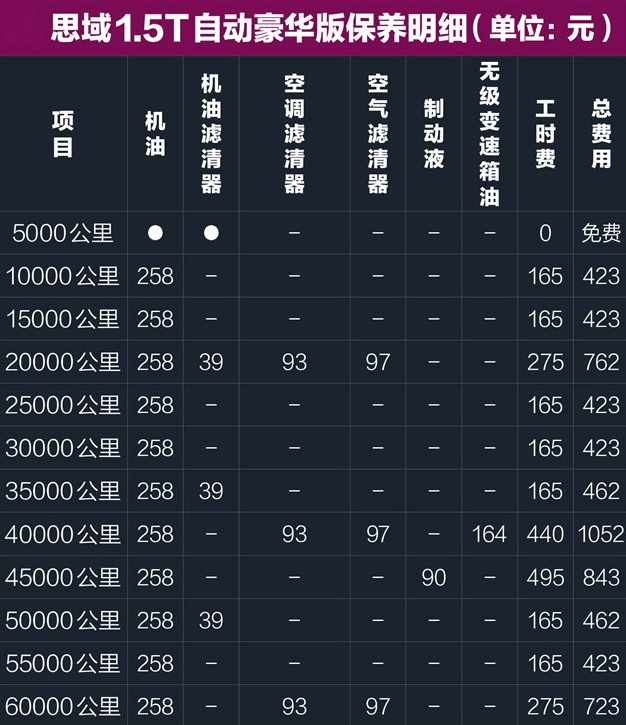The height and width of the screenshot is (725, 626).
Task: Click total 462 in the 50000公里 row
Action: [601, 621]
